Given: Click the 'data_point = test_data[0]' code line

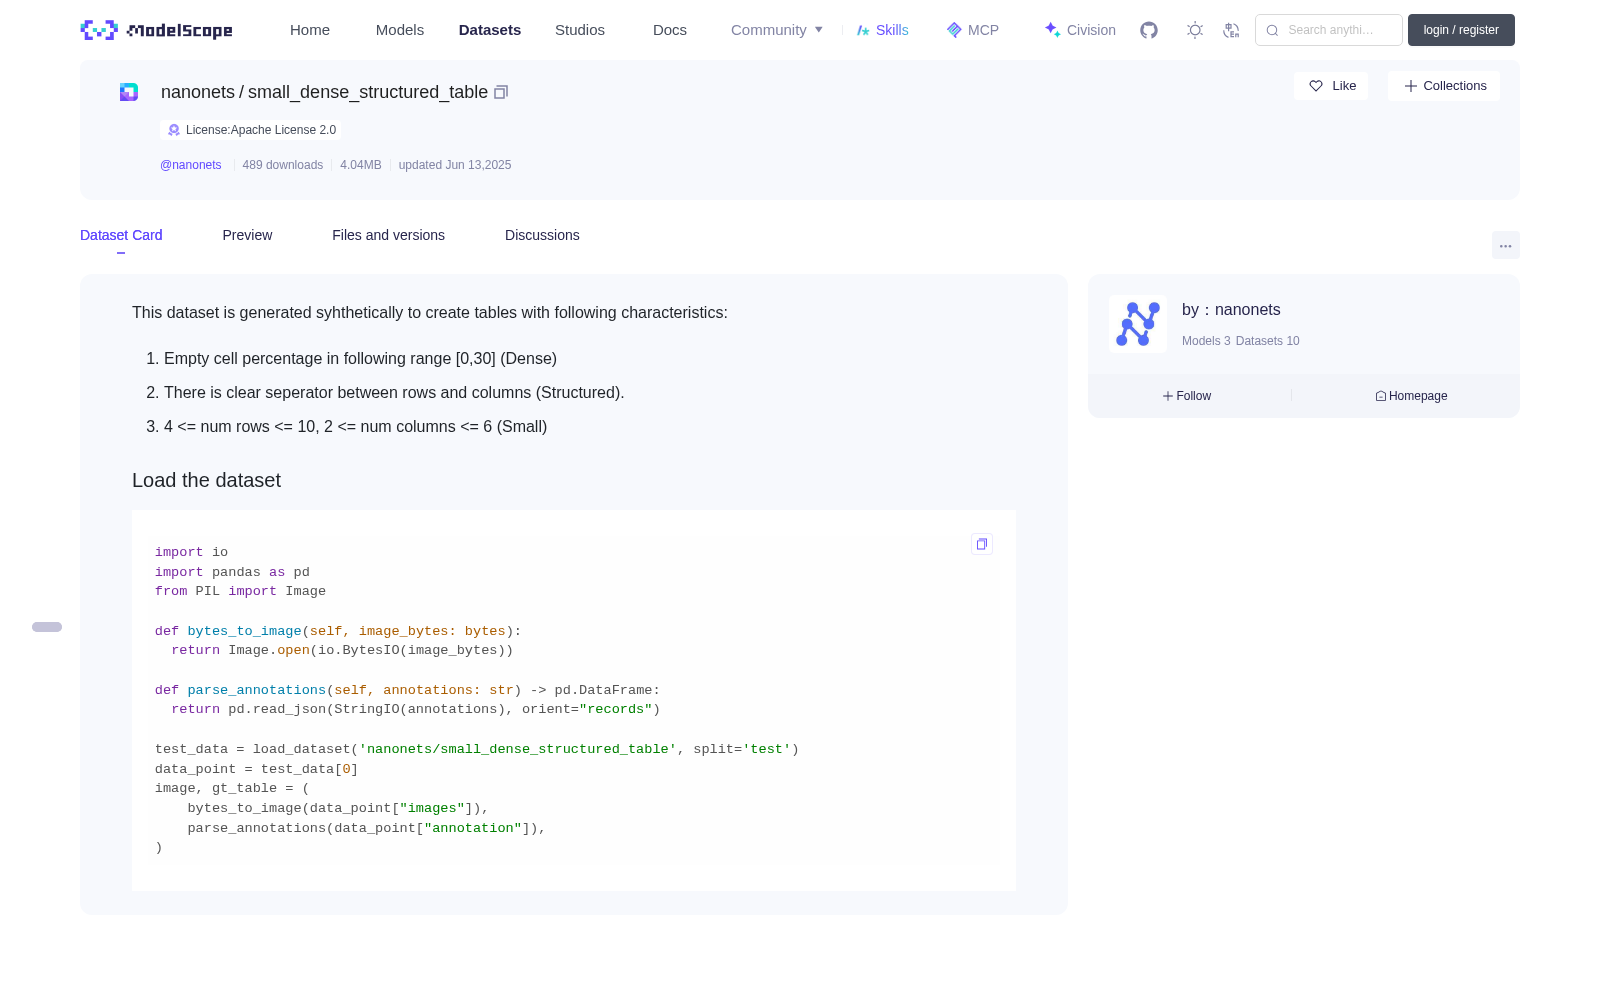Looking at the screenshot, I should pos(257,769).
